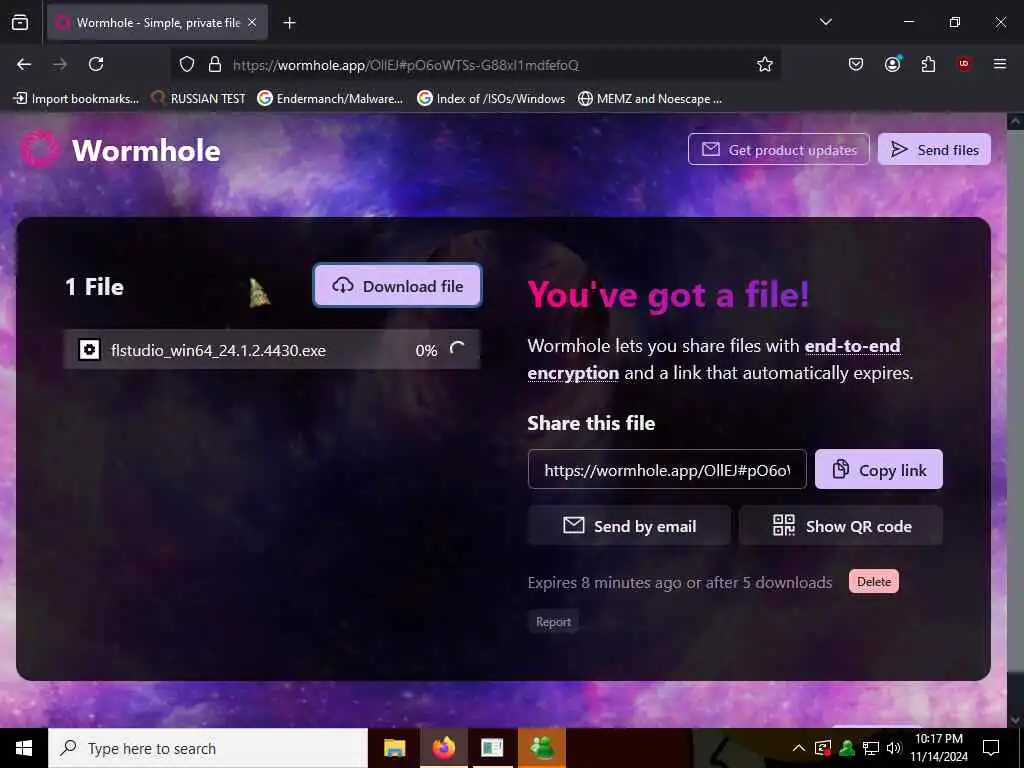The image size is (1024, 768).
Task: Click the taskbar search box
Action: pos(208,748)
